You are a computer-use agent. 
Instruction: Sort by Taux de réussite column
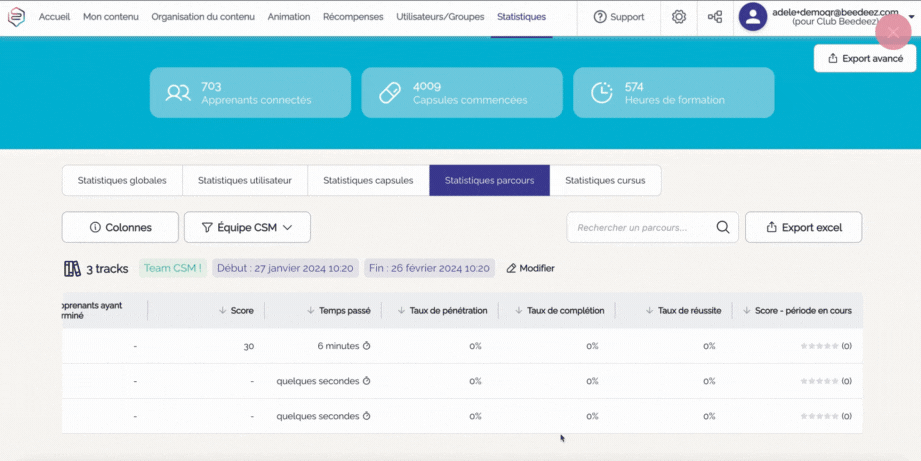649,311
